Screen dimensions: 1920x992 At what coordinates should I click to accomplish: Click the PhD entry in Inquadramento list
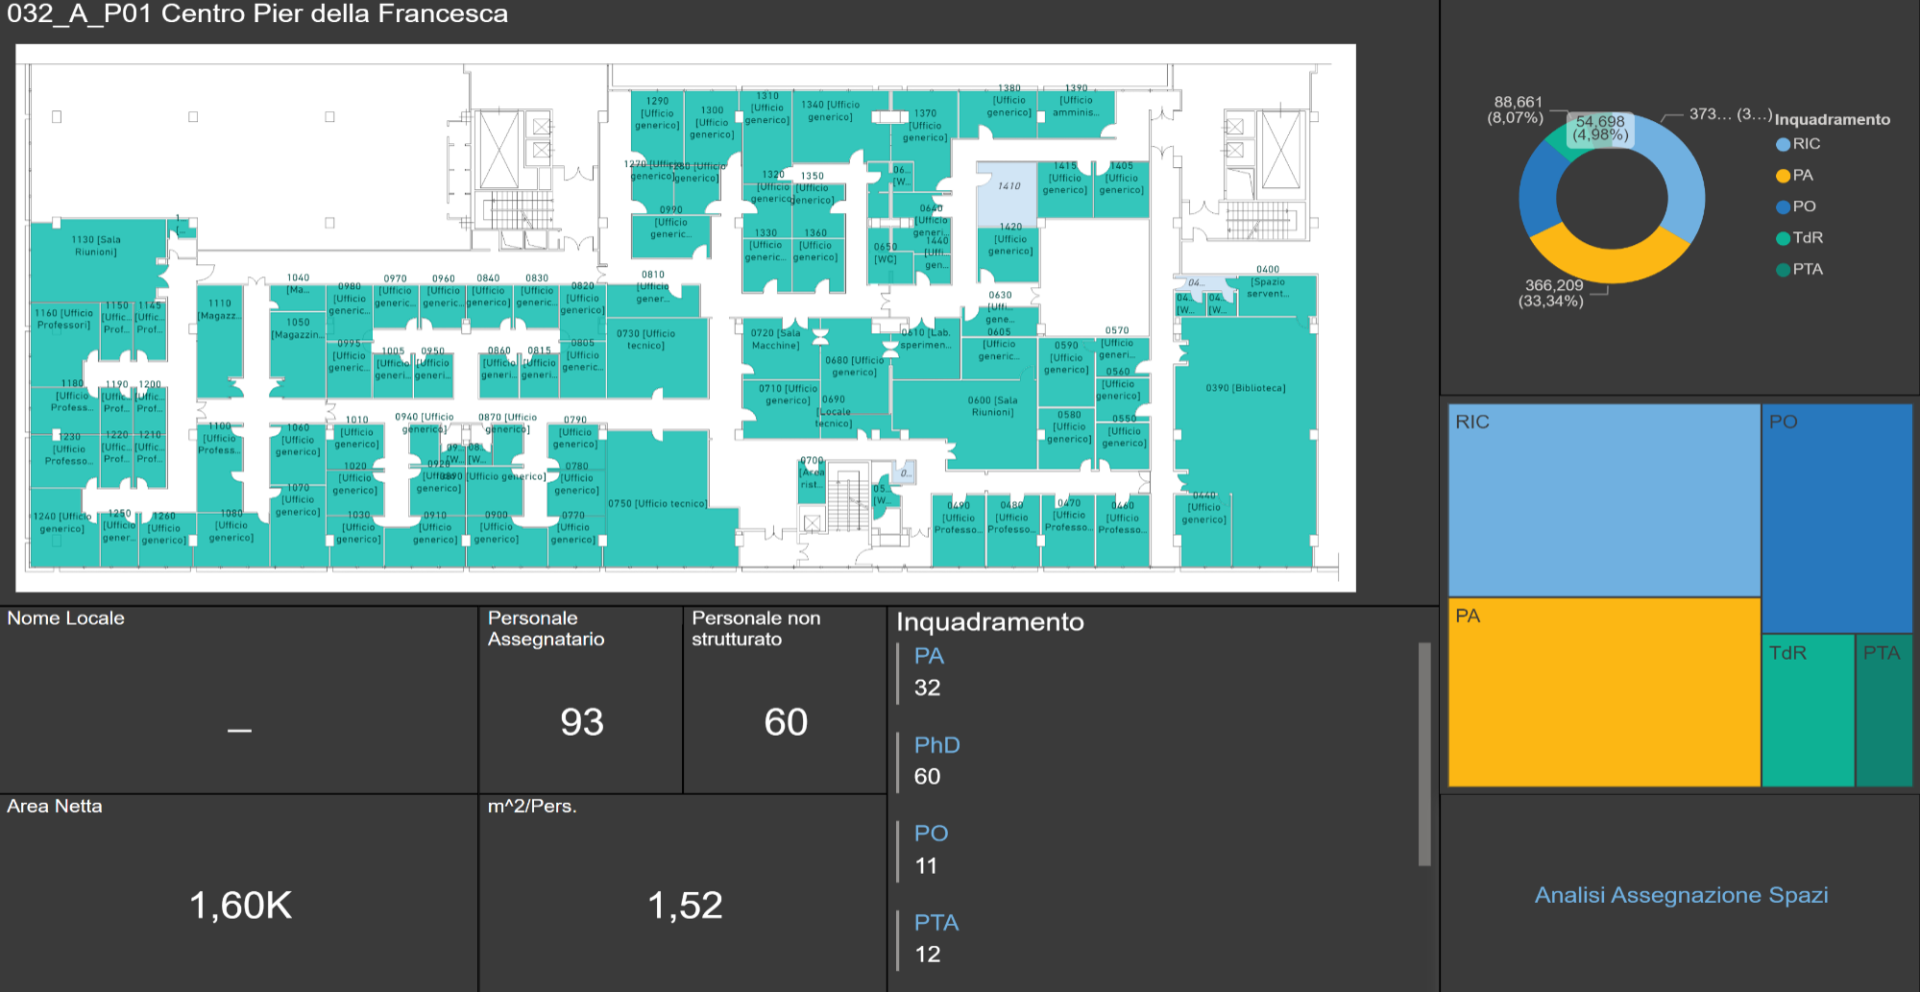(937, 745)
